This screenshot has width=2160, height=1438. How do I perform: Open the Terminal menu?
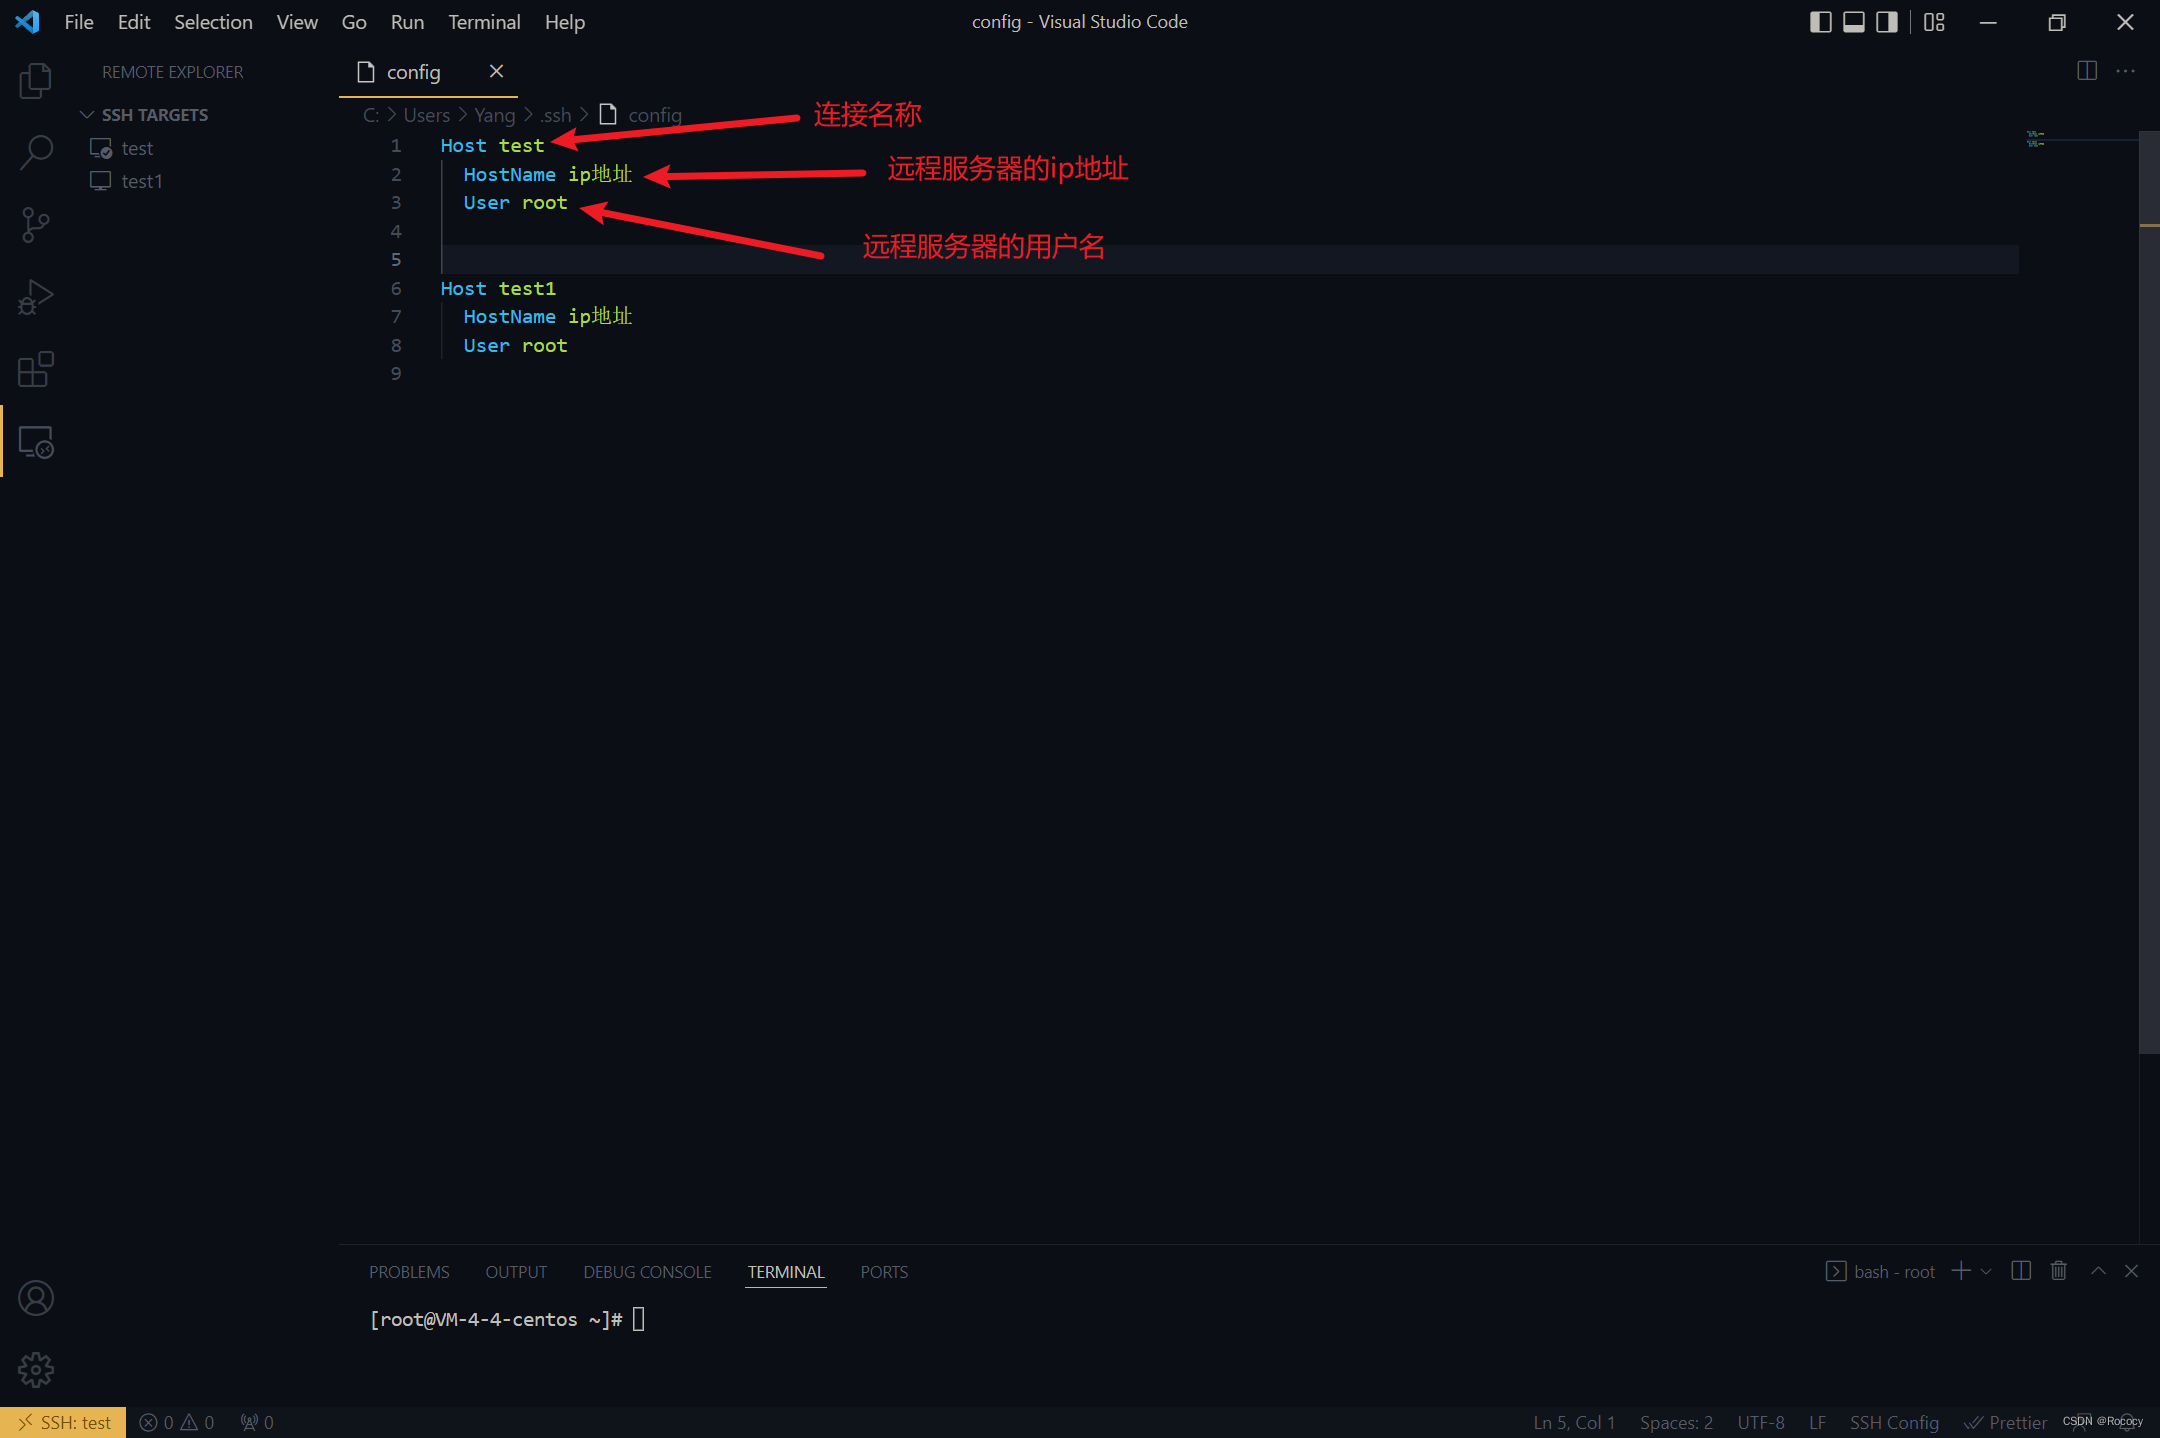484,22
